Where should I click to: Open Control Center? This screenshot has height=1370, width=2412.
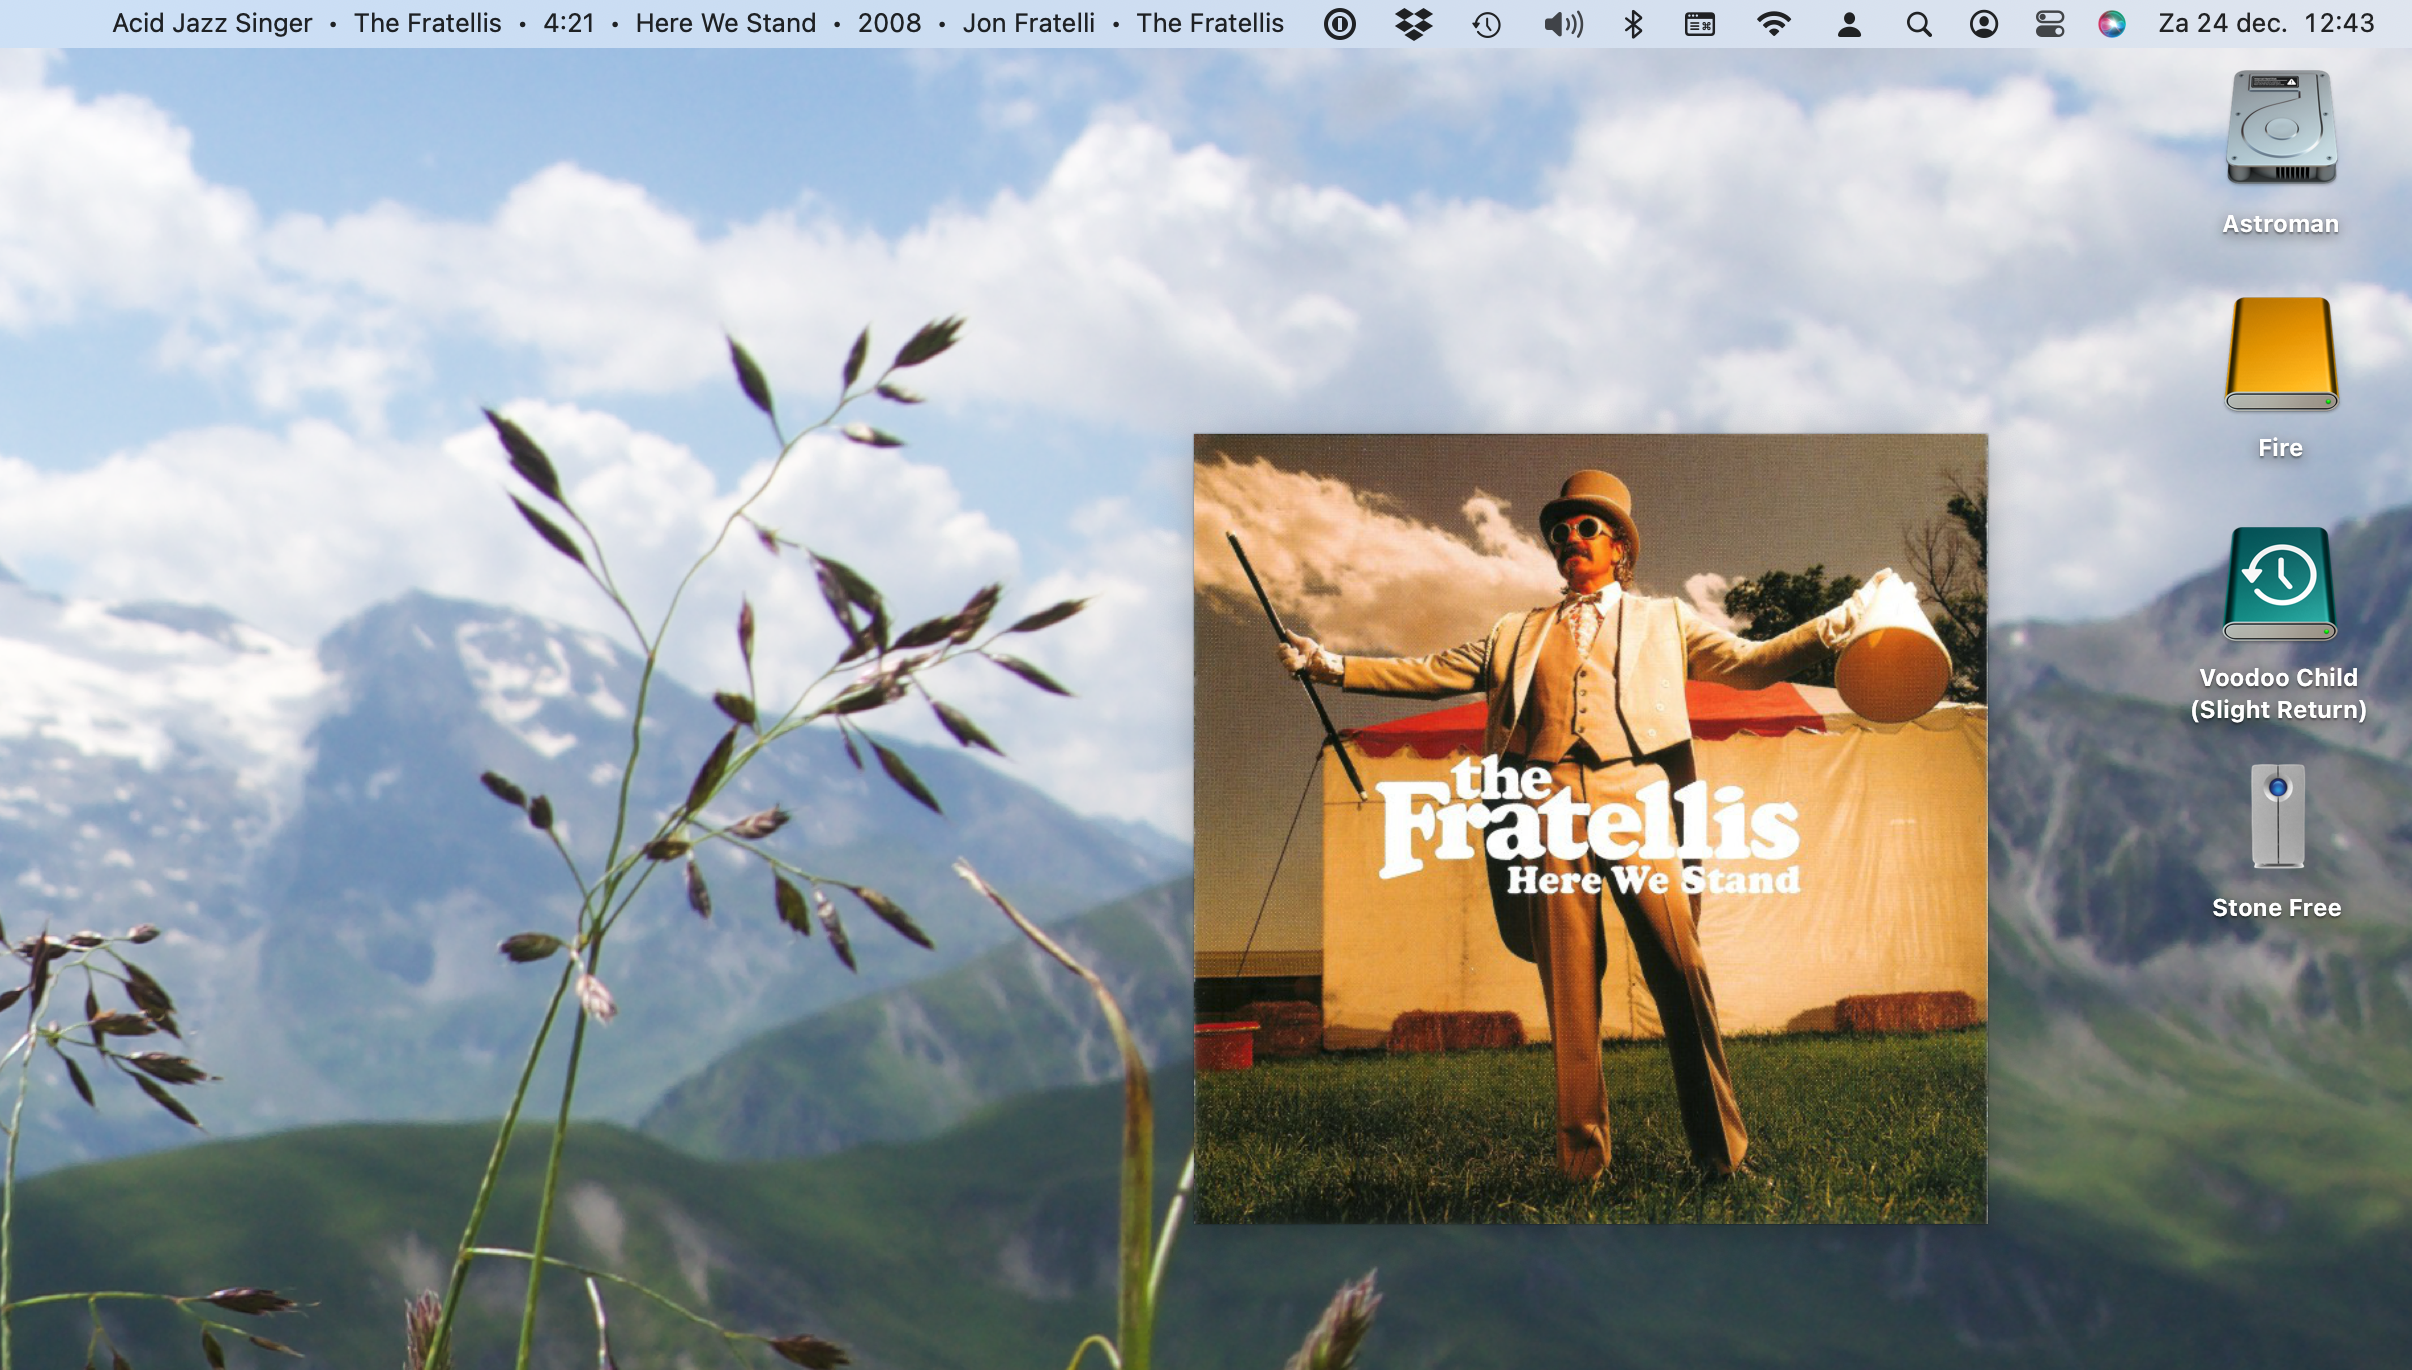pyautogui.click(x=2049, y=23)
